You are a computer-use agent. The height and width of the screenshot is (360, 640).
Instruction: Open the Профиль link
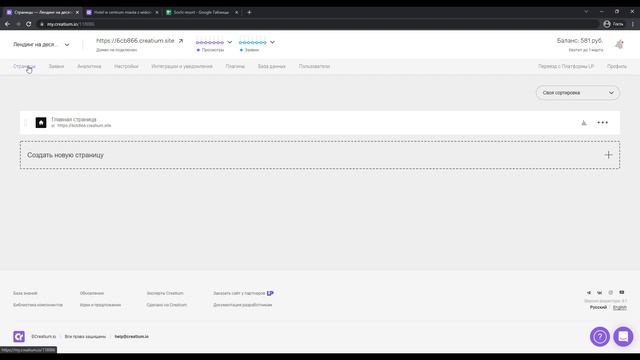(617, 66)
